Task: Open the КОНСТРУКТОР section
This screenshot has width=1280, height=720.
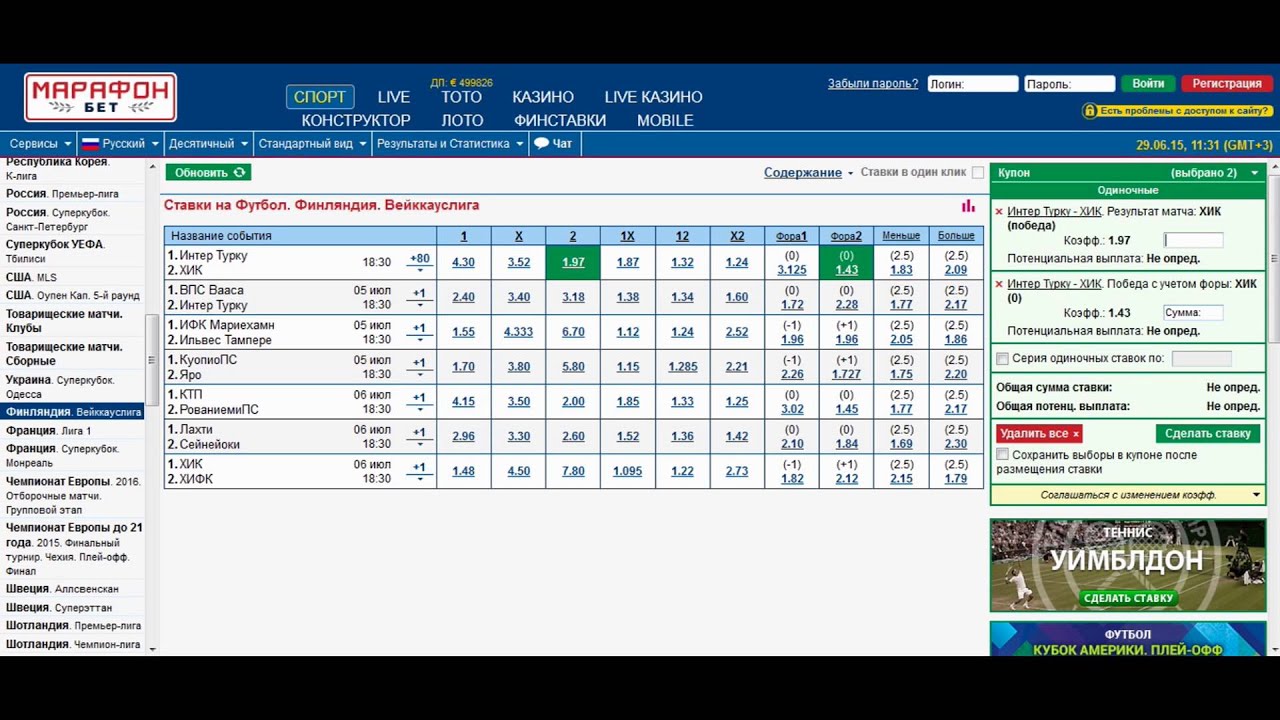Action: [x=356, y=120]
